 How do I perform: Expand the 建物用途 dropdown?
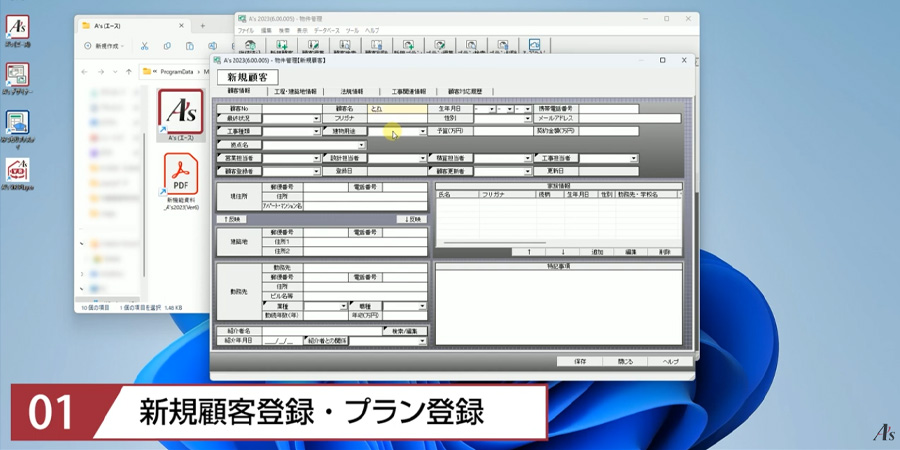[423, 131]
